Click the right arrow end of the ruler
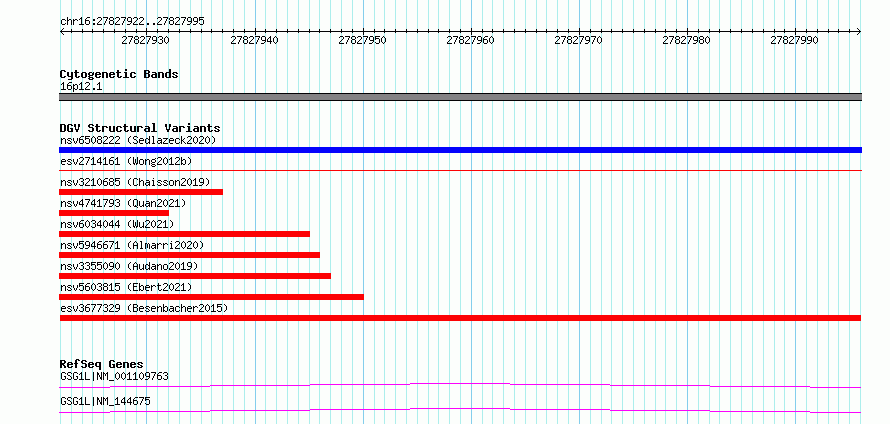This screenshot has height=424, width=890. [x=859, y=32]
